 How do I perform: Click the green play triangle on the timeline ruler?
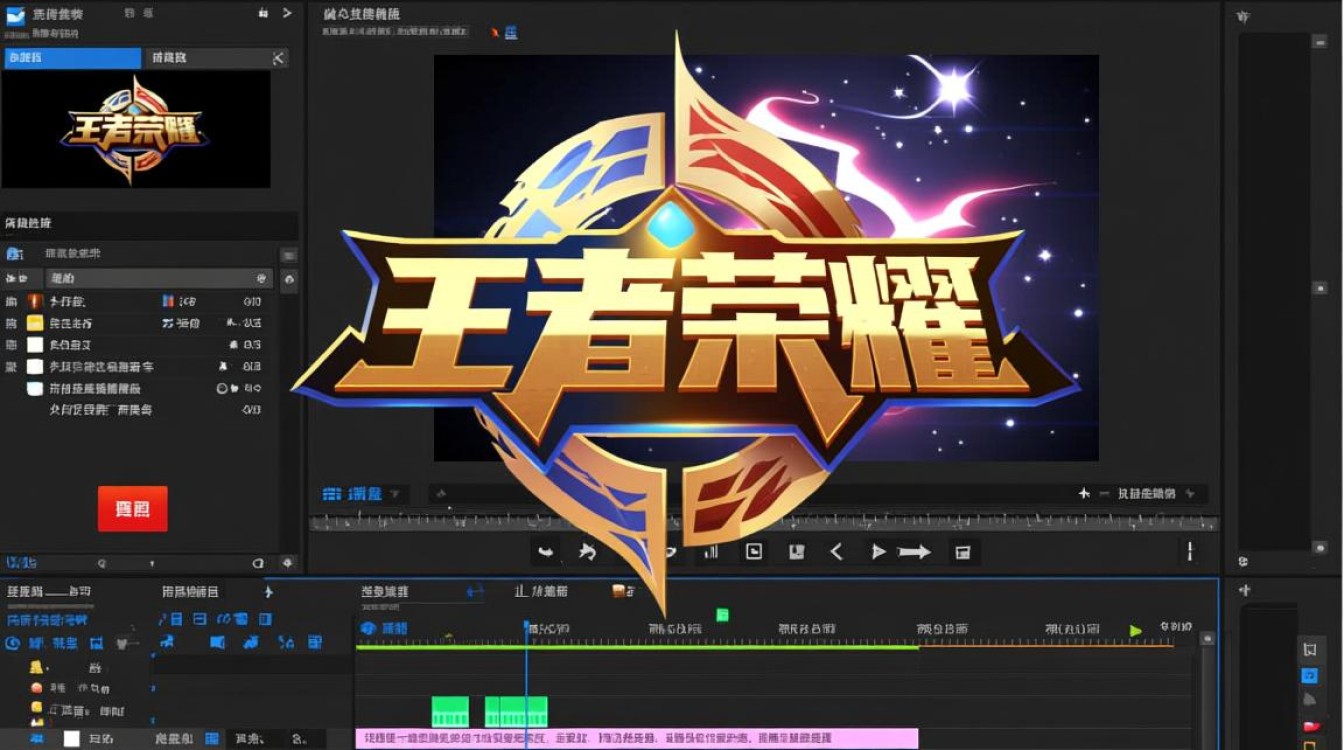(1136, 631)
